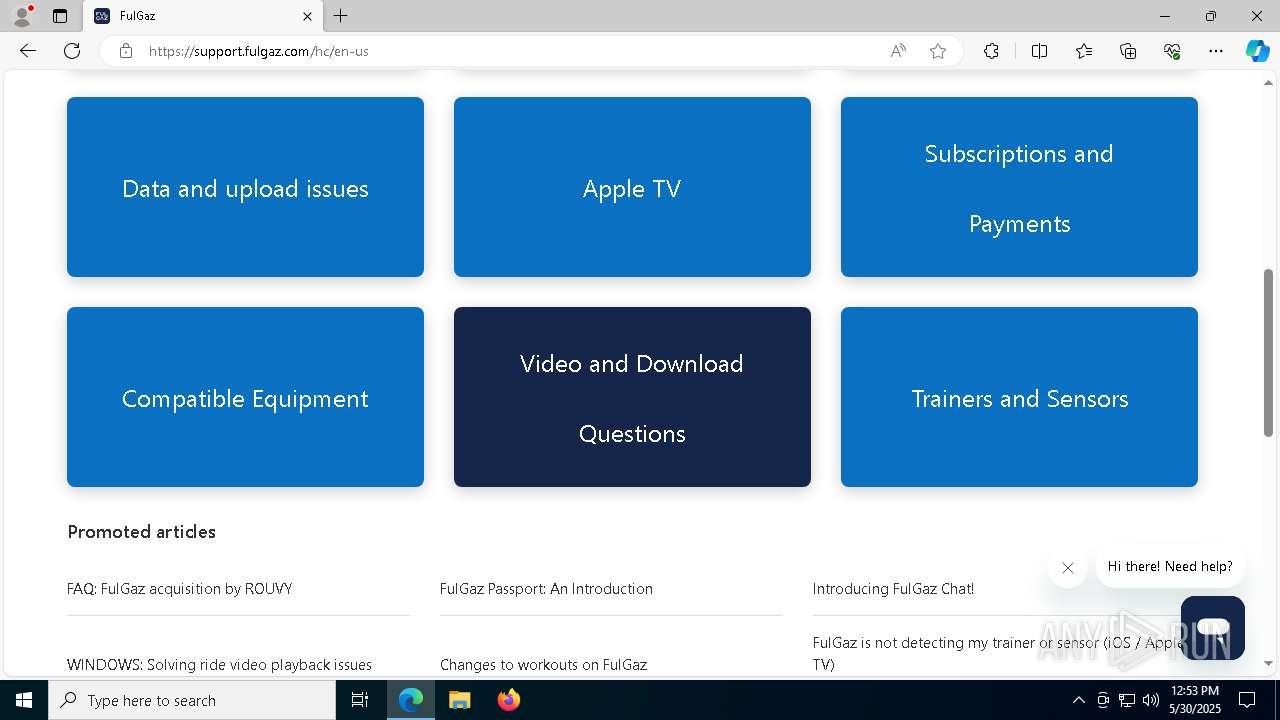Open FulGaz is not detecting my trainer article
The height and width of the screenshot is (720, 1280).
[997, 653]
